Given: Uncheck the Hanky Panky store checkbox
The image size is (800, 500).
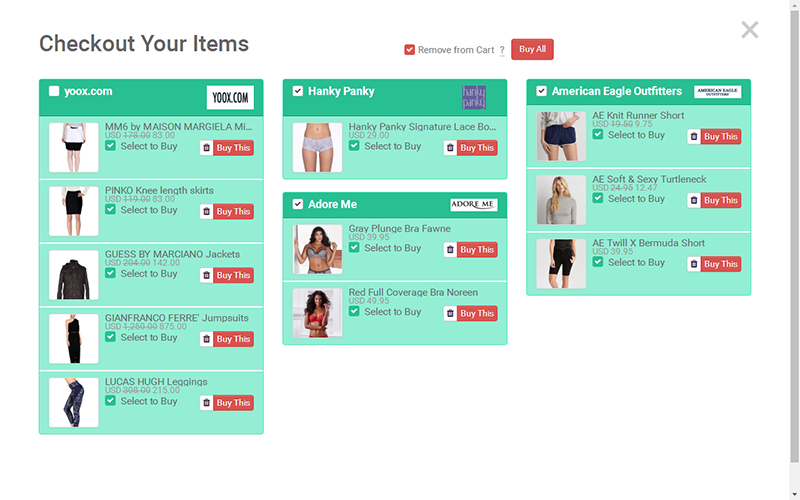Looking at the screenshot, I should (298, 91).
